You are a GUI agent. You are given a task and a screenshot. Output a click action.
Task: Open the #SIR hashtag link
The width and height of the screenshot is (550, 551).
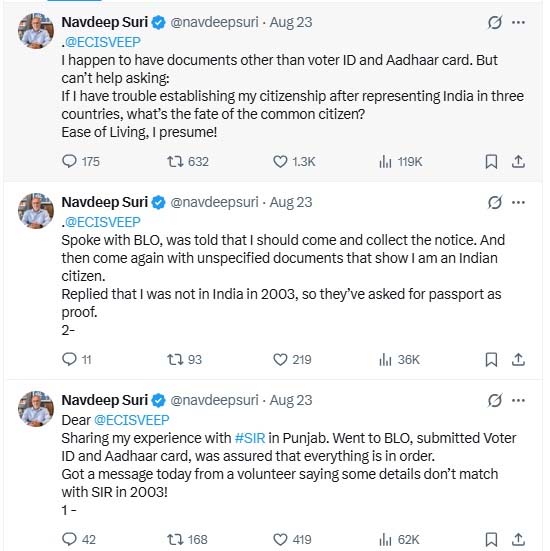coord(250,438)
